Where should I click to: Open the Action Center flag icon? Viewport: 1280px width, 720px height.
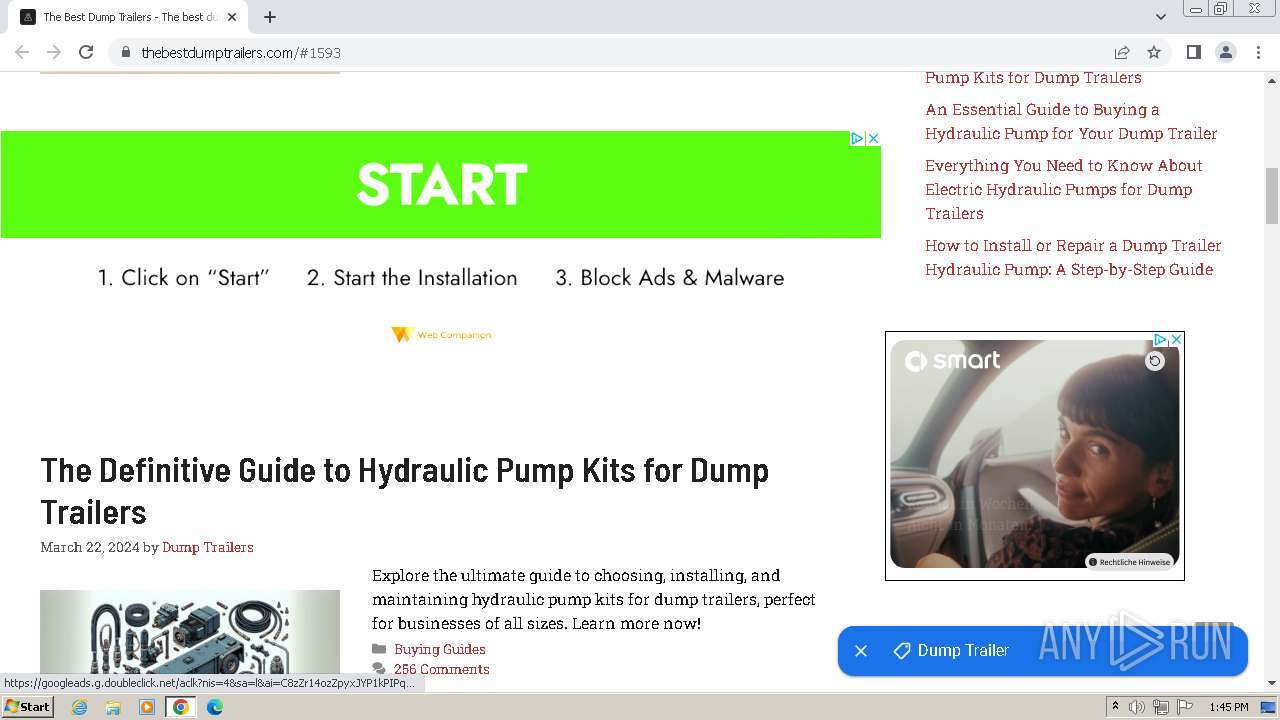pos(1184,707)
